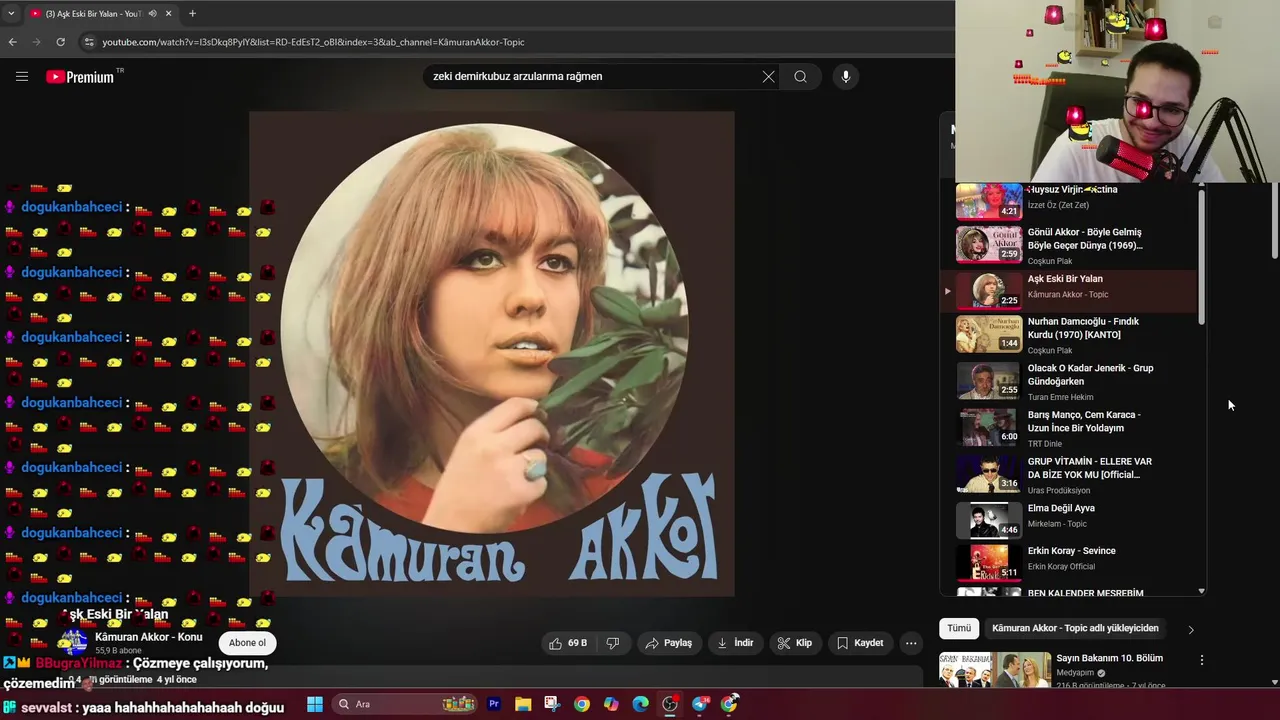Click the Kâmuran Akkor channel avatar
Image resolution: width=1280 pixels, height=720 pixels.
click(x=72, y=643)
